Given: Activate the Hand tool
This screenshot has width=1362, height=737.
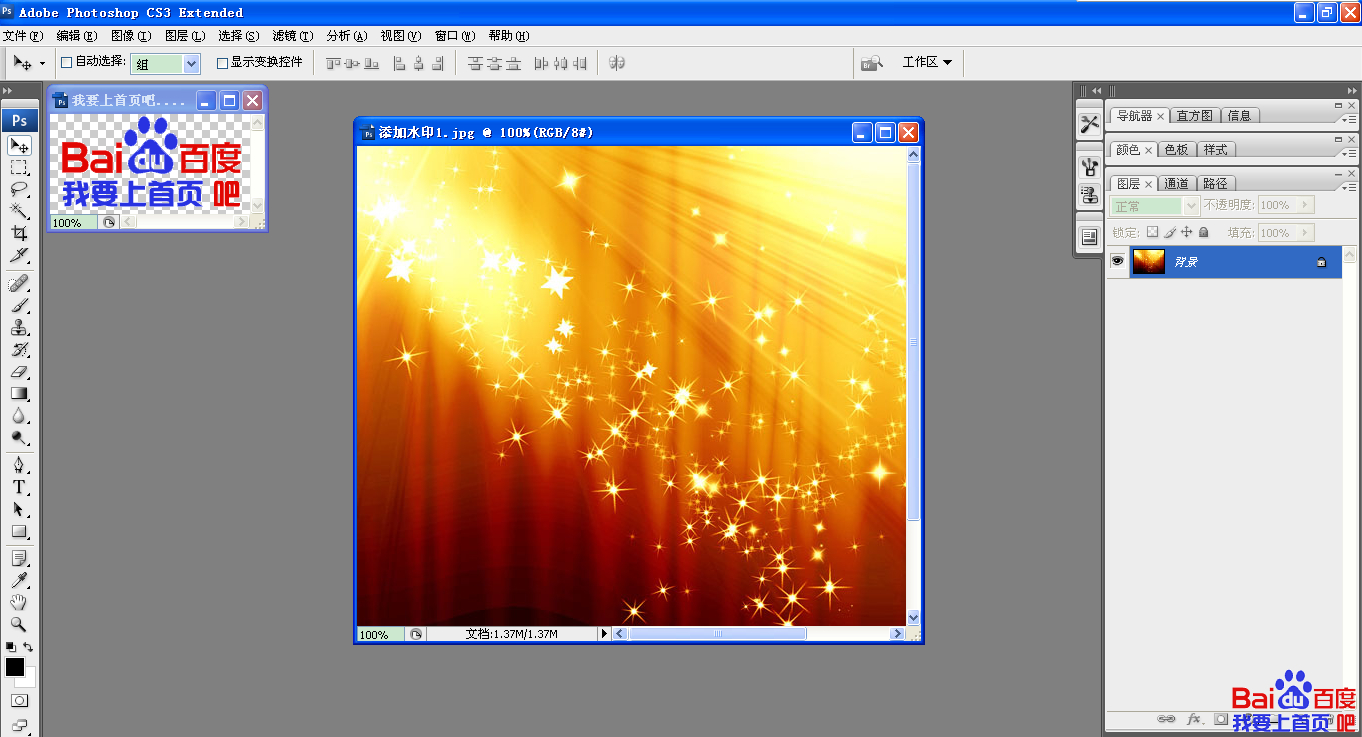Looking at the screenshot, I should click(19, 602).
